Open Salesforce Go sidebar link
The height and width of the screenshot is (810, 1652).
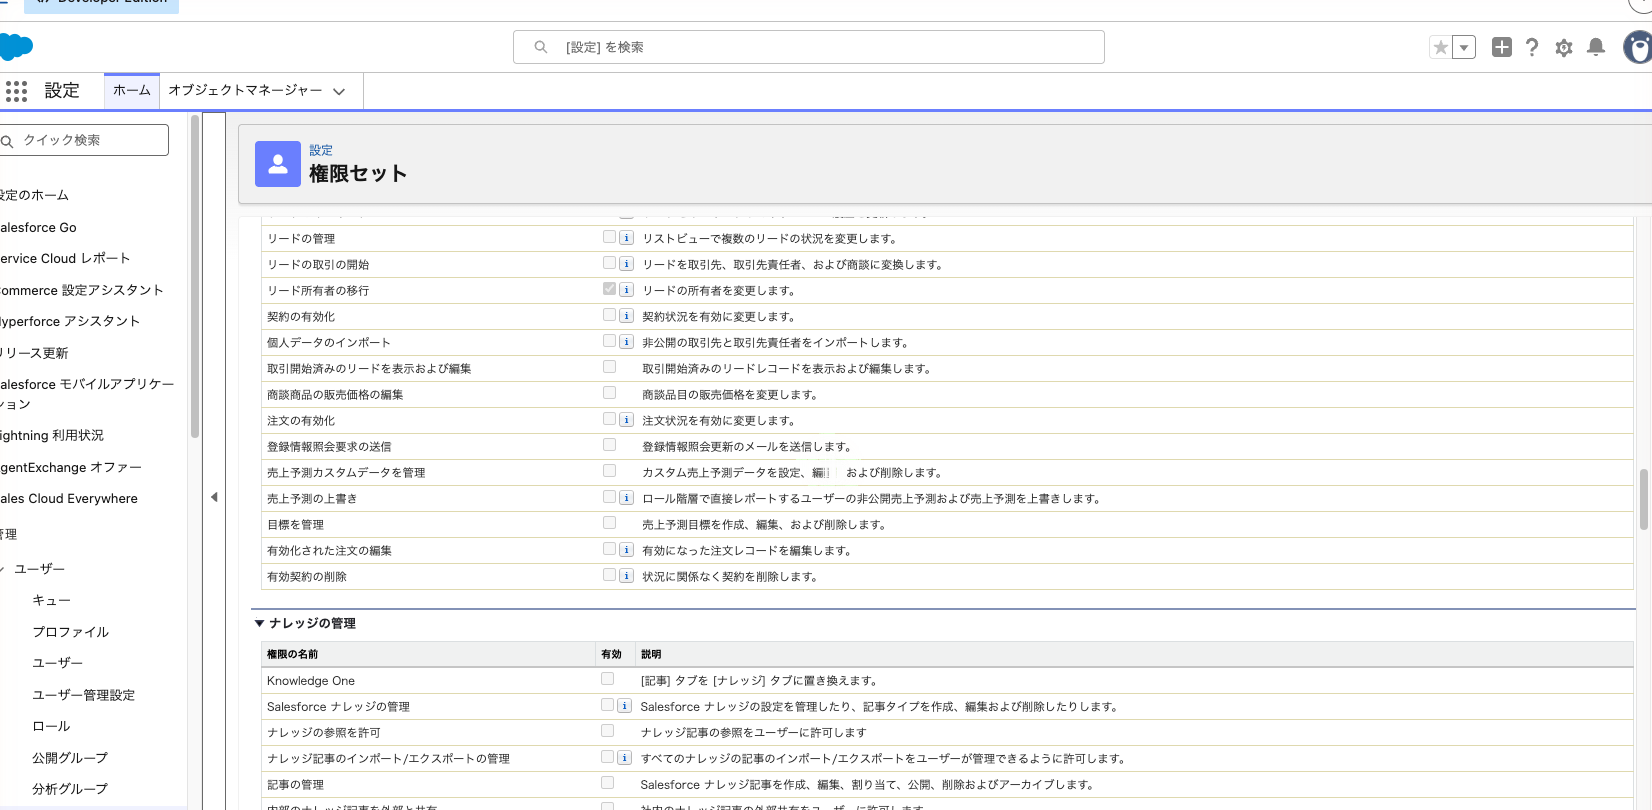[x=38, y=227]
